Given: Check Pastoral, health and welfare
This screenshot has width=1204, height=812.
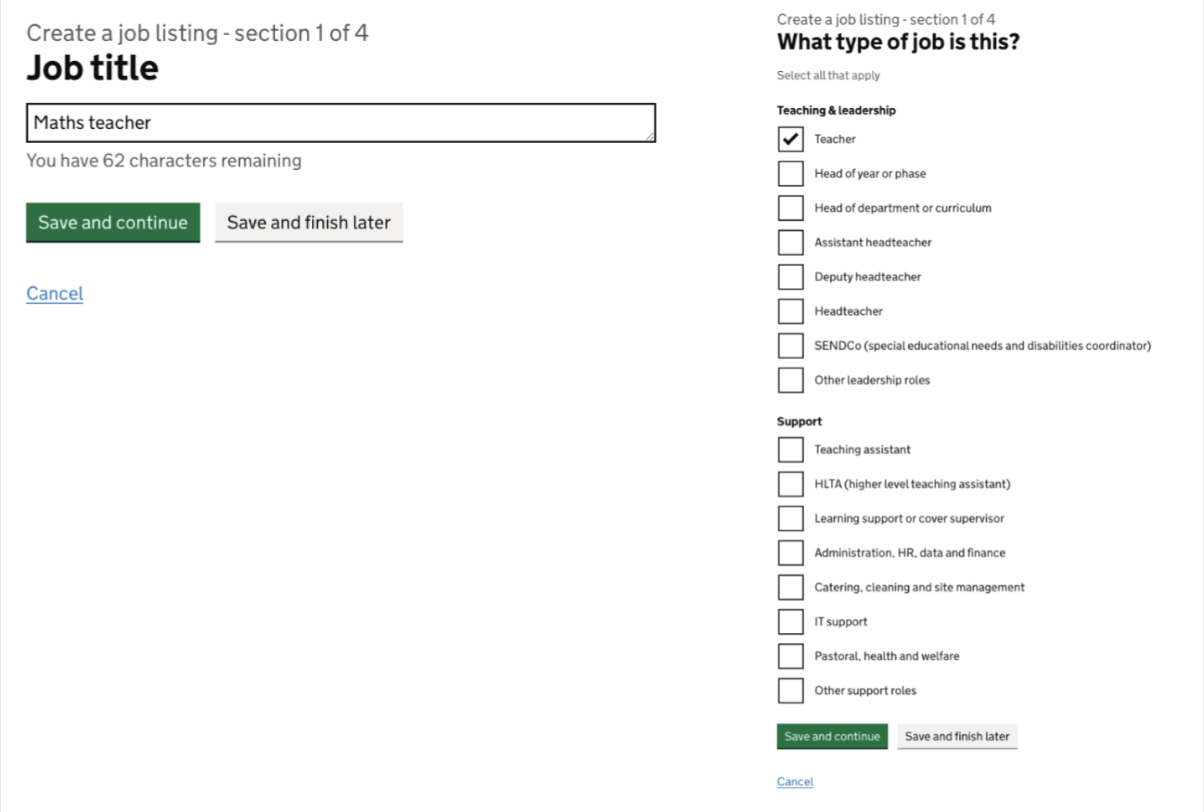Looking at the screenshot, I should 790,656.
